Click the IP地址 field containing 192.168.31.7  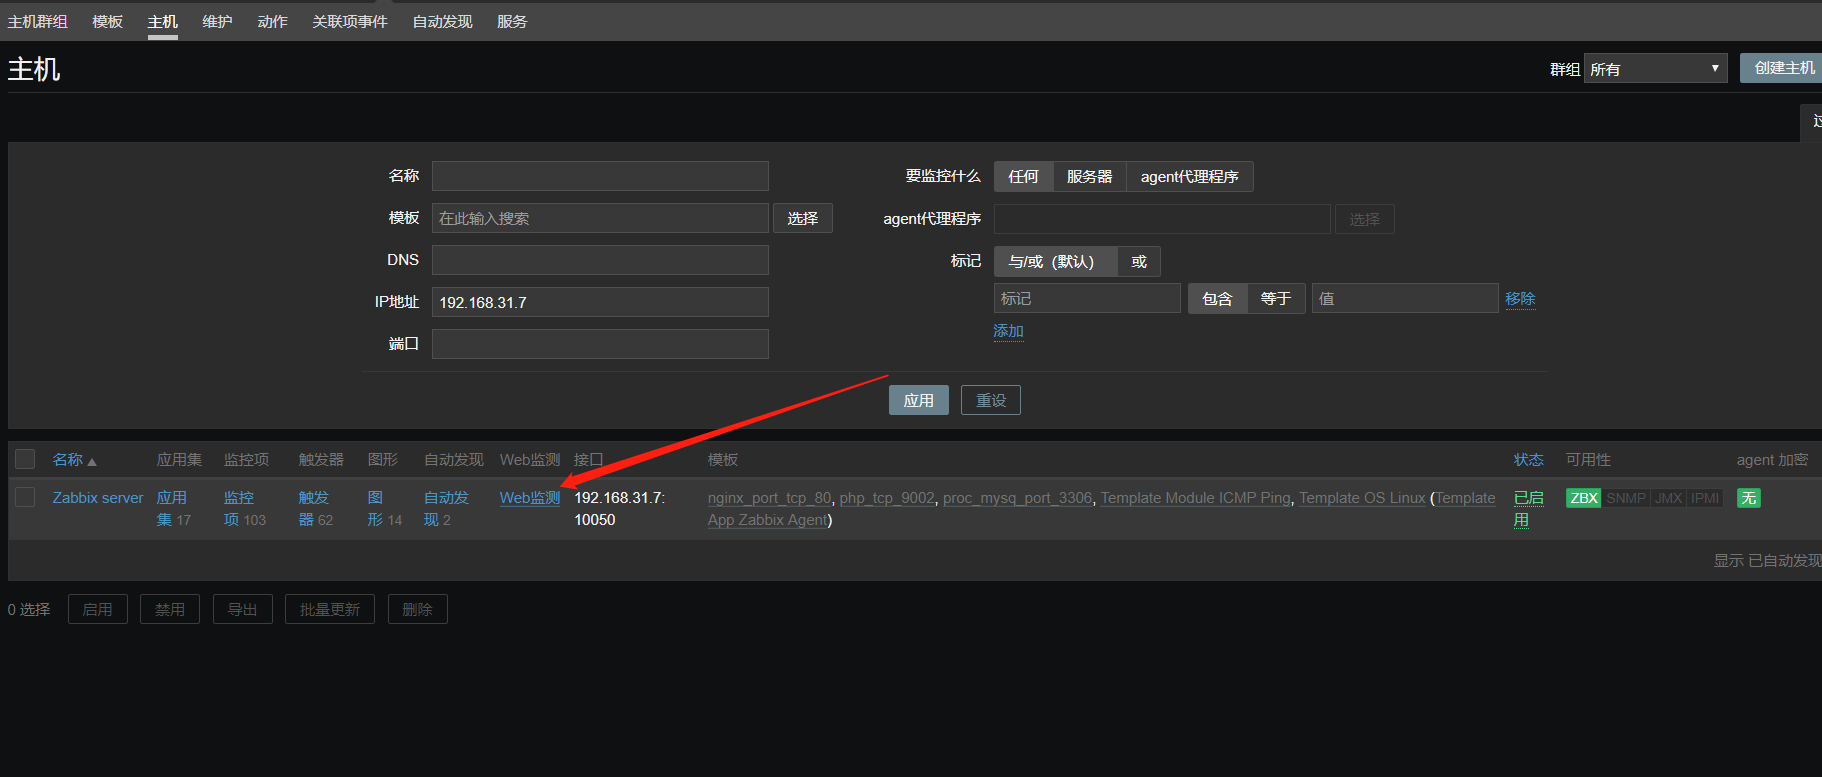tap(600, 302)
